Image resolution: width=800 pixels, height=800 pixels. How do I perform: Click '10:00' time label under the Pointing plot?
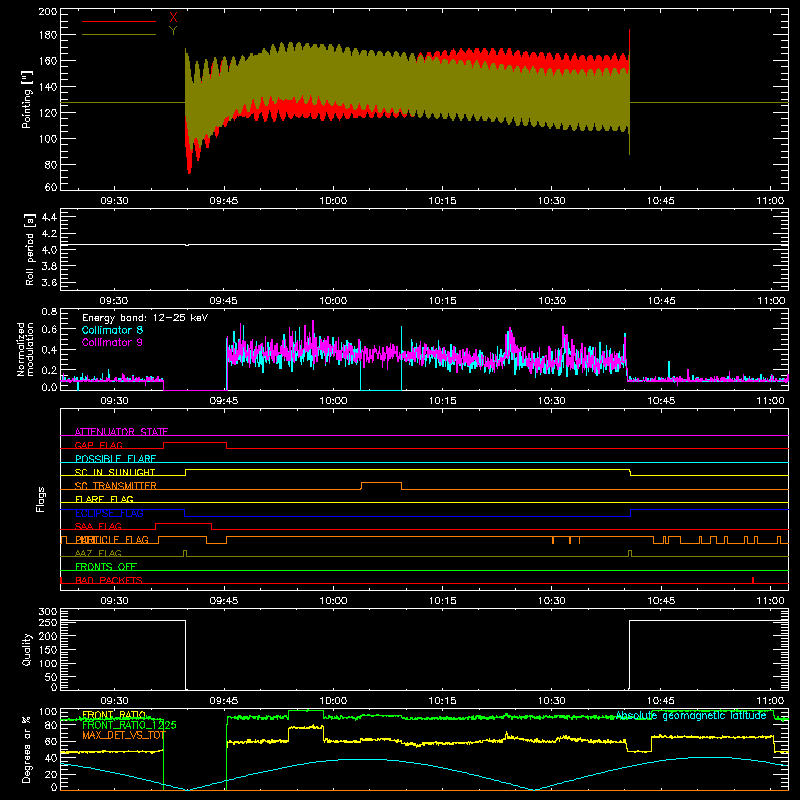[x=333, y=201]
